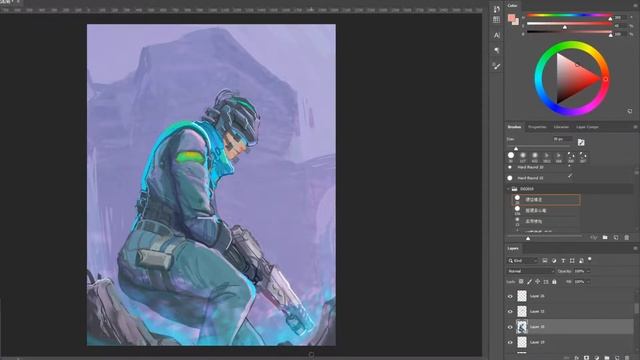640x360 pixels.
Task: Filter layers by smart objects icon
Action: (581, 260)
